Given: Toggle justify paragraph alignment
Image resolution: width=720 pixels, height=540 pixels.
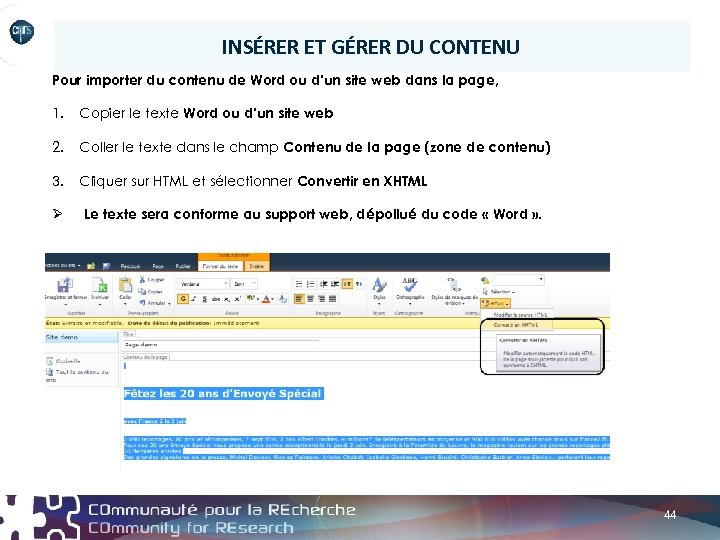Looking at the screenshot, I should pyautogui.click(x=332, y=299).
